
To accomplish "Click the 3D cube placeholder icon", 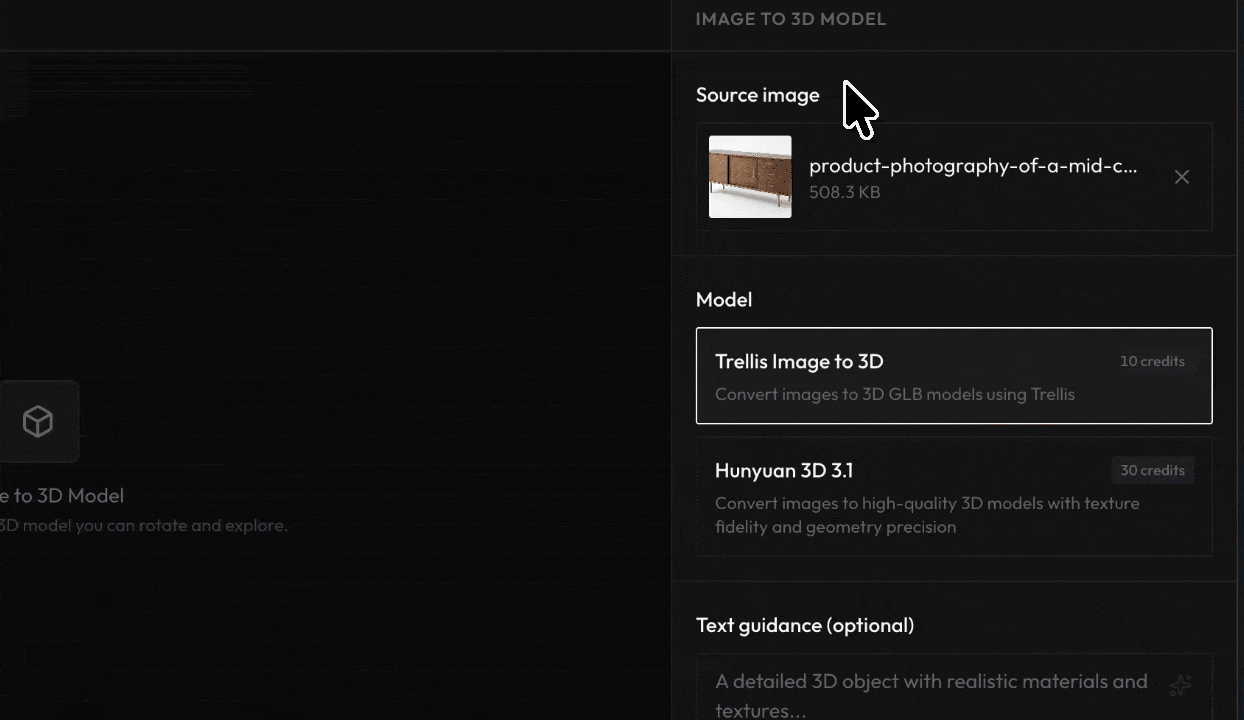I will pyautogui.click(x=38, y=421).
